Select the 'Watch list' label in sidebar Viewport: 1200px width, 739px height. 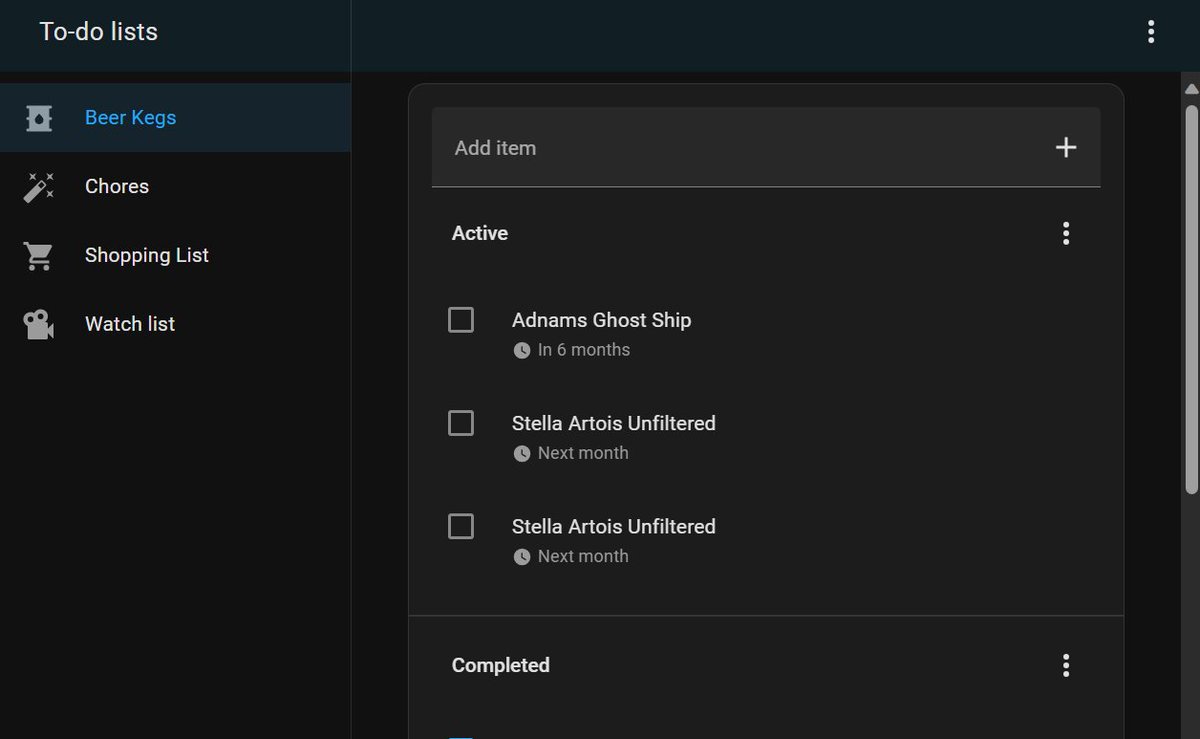[130, 324]
